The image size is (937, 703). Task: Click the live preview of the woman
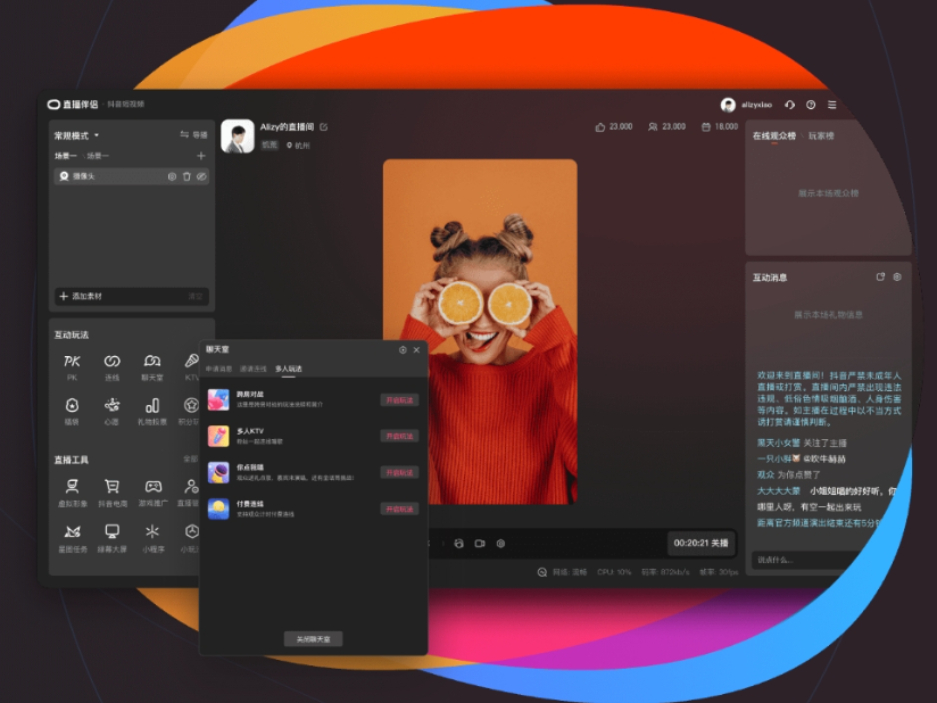(x=480, y=332)
